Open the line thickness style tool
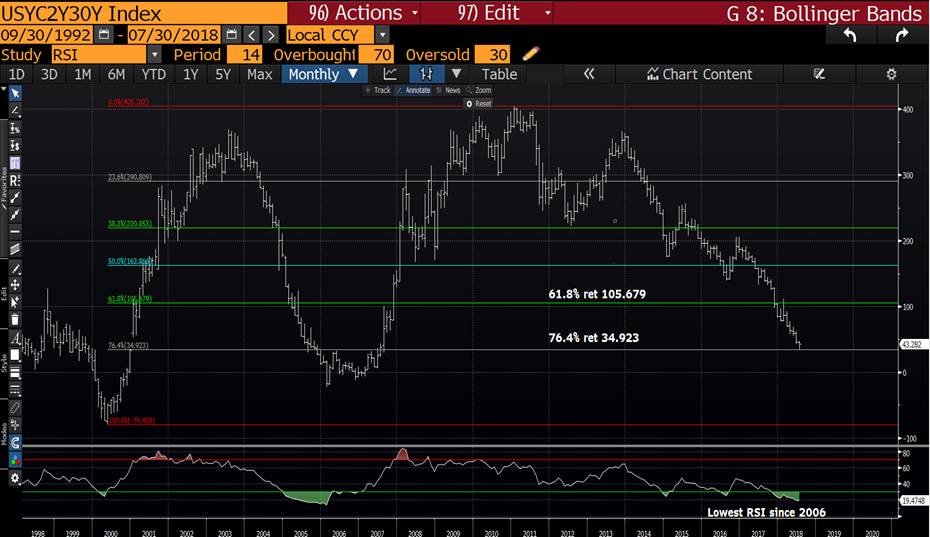The width and height of the screenshot is (930, 537). [x=15, y=373]
